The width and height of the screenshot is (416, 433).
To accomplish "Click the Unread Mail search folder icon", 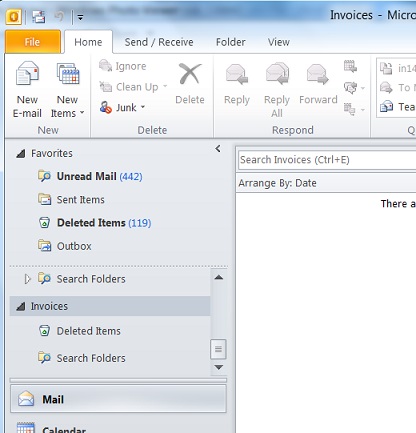I will pos(44,176).
